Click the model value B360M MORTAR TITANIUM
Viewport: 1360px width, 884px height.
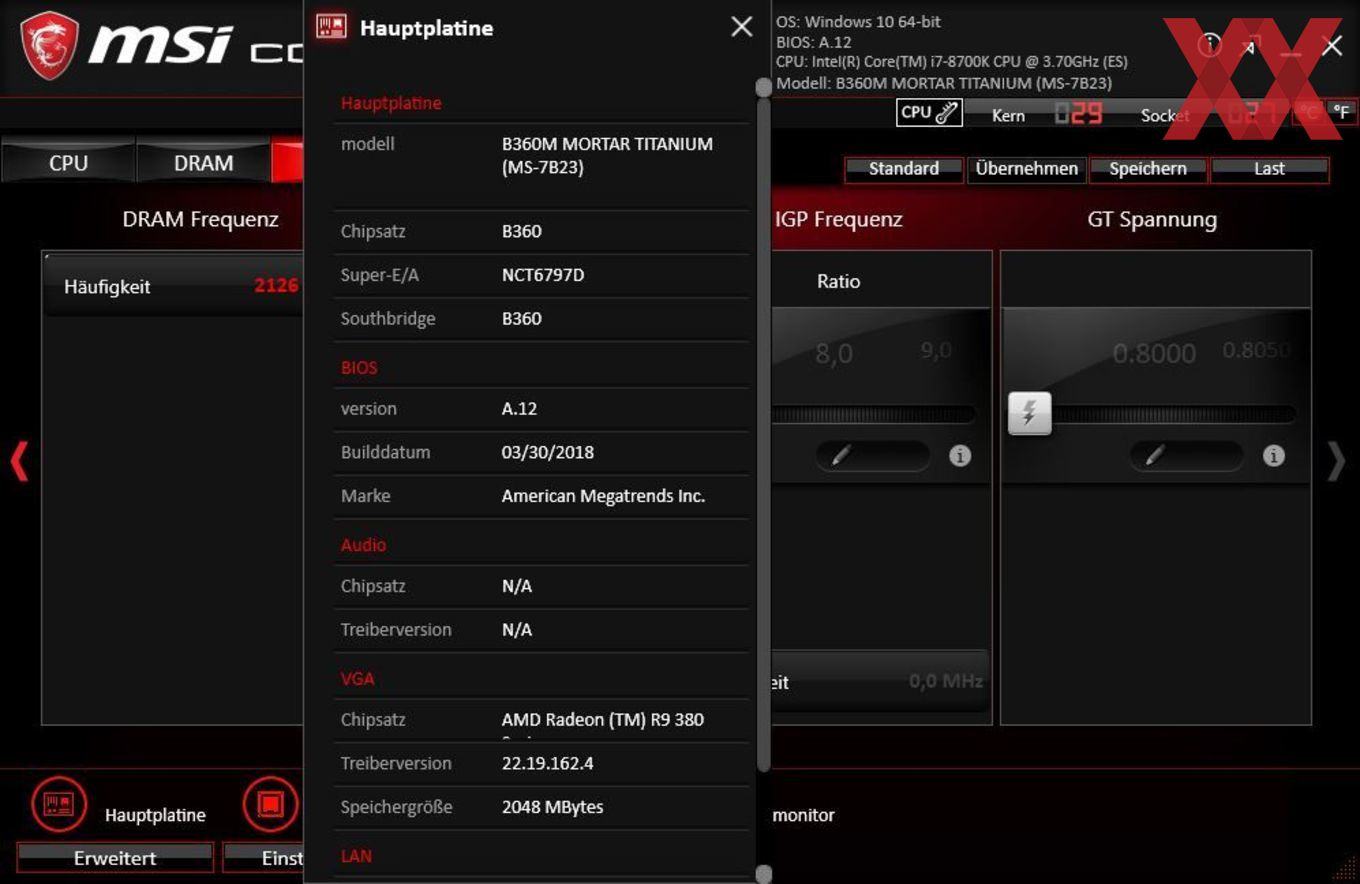[x=607, y=155]
